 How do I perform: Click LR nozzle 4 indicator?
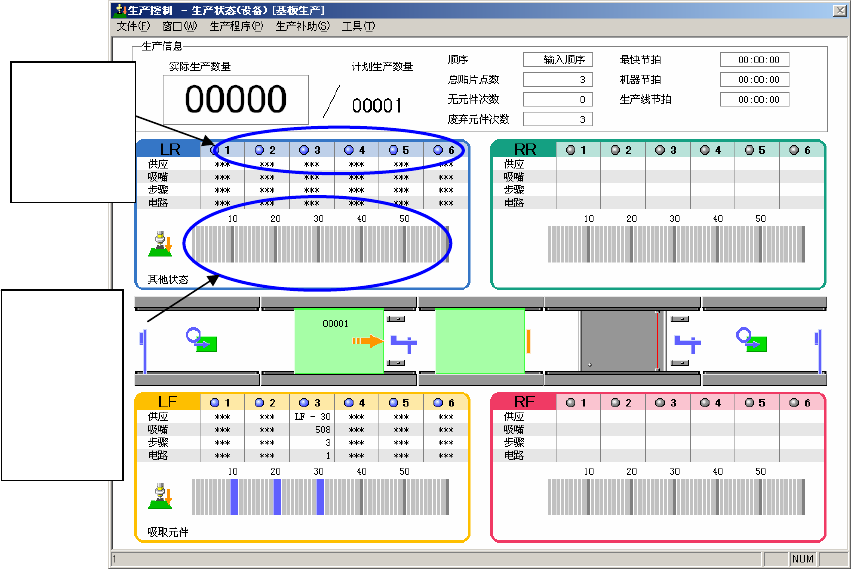click(349, 150)
